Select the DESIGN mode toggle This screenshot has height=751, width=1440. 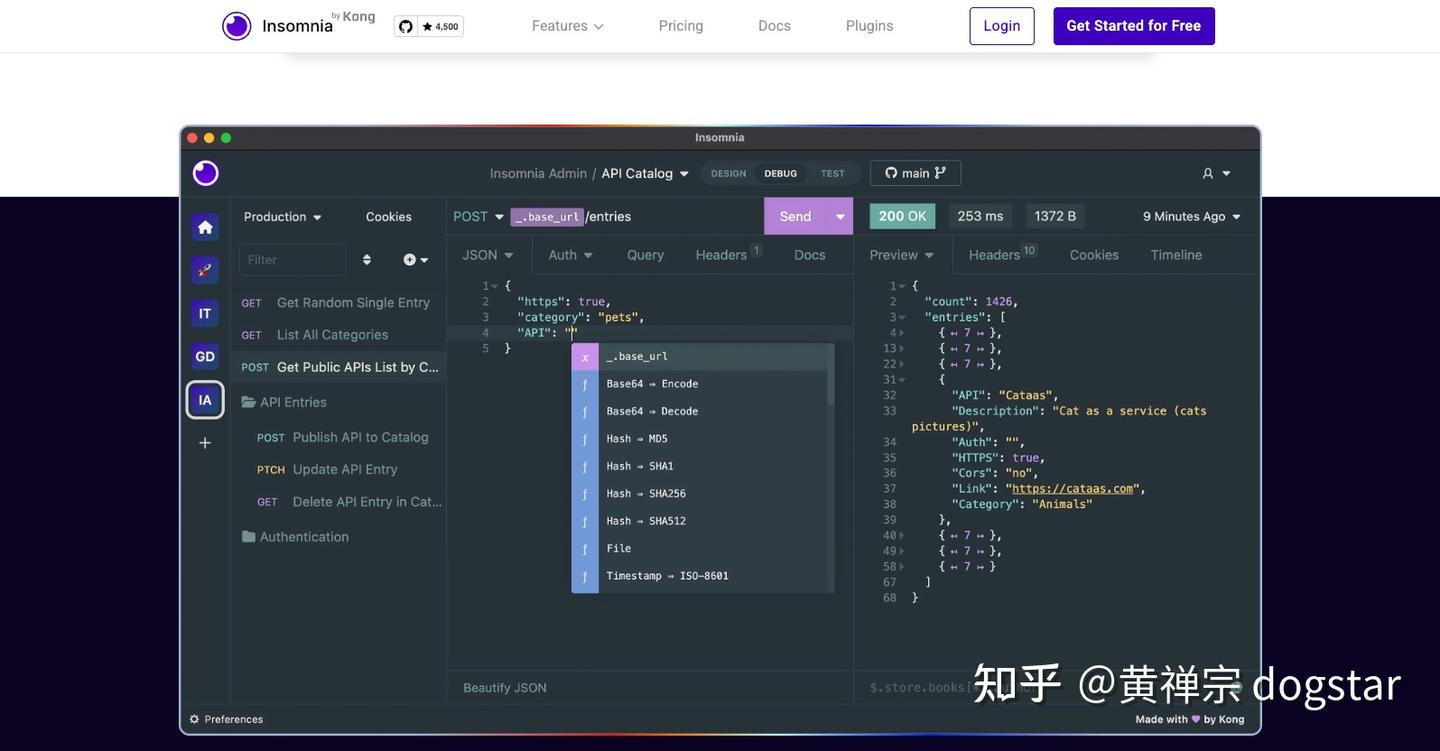tap(728, 173)
